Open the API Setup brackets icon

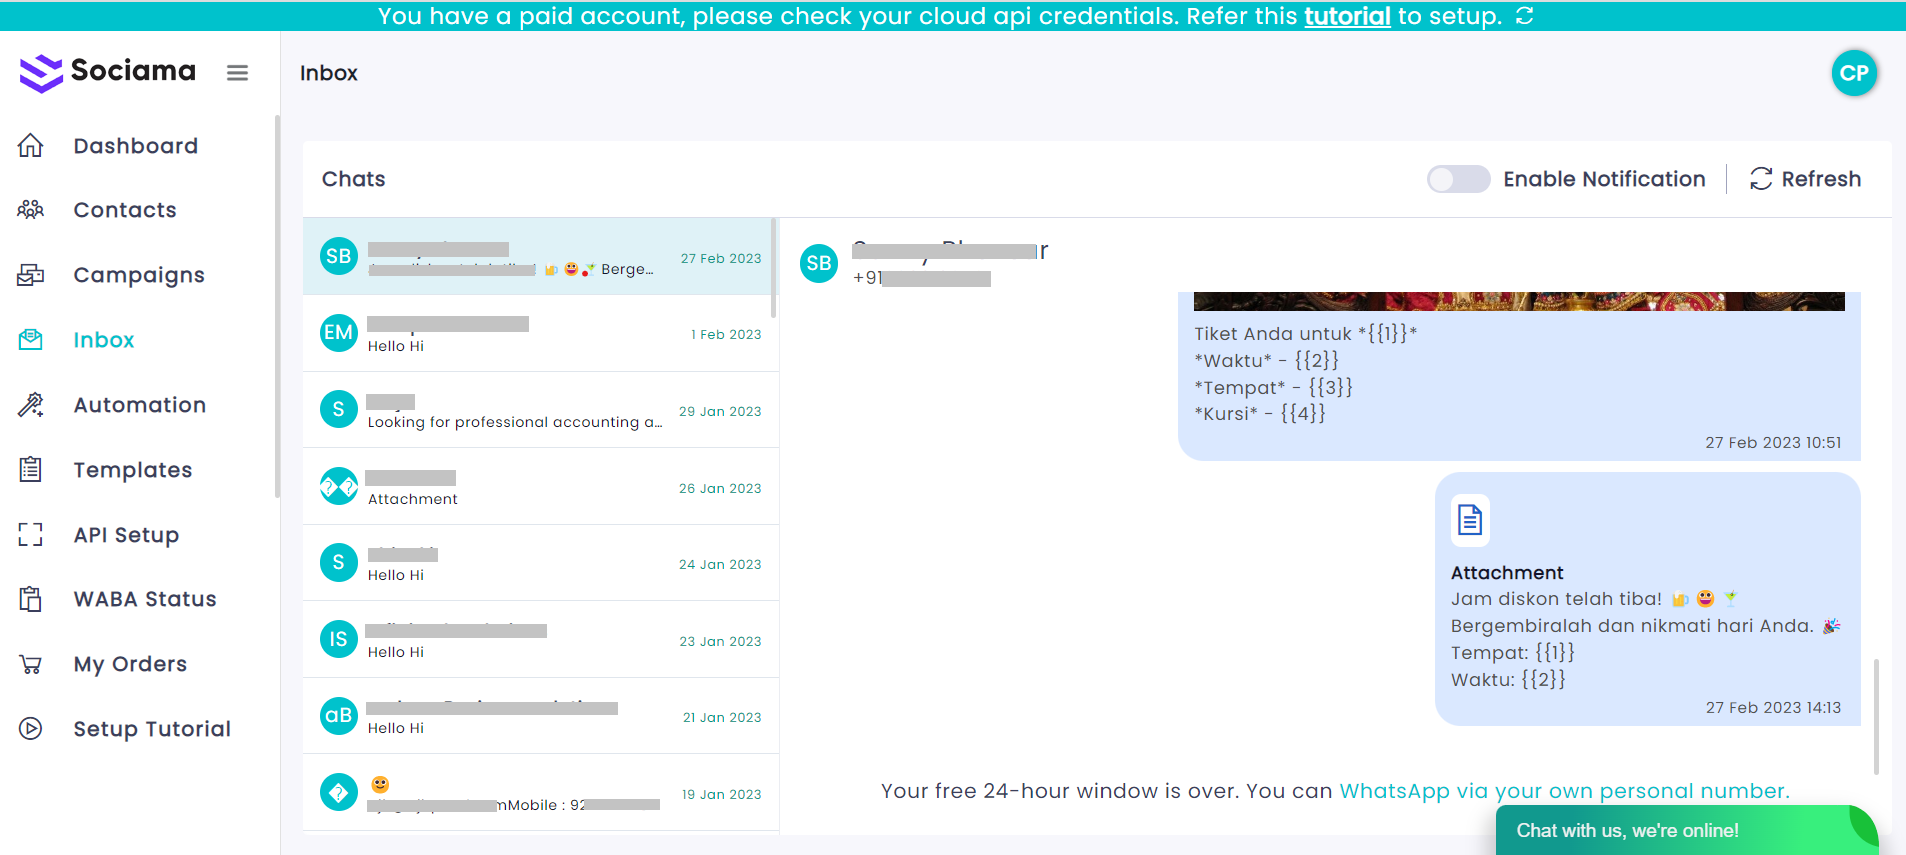tap(31, 535)
